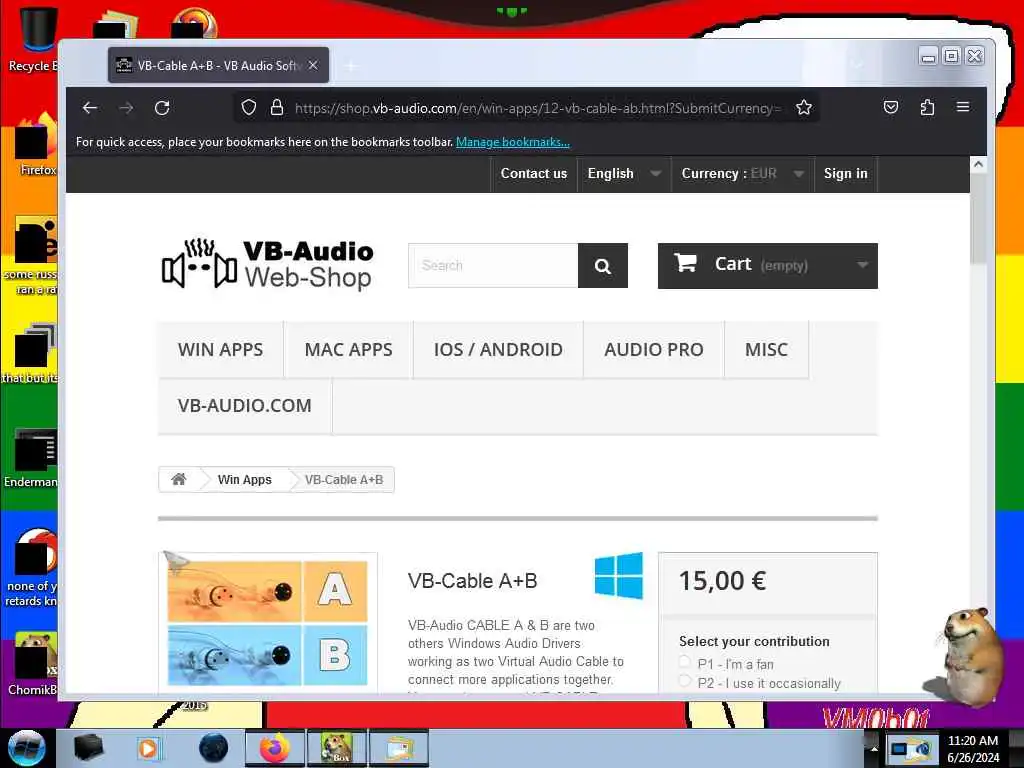Open the media player taskbar icon
Image resolution: width=1024 pixels, height=768 pixels.
[x=148, y=748]
